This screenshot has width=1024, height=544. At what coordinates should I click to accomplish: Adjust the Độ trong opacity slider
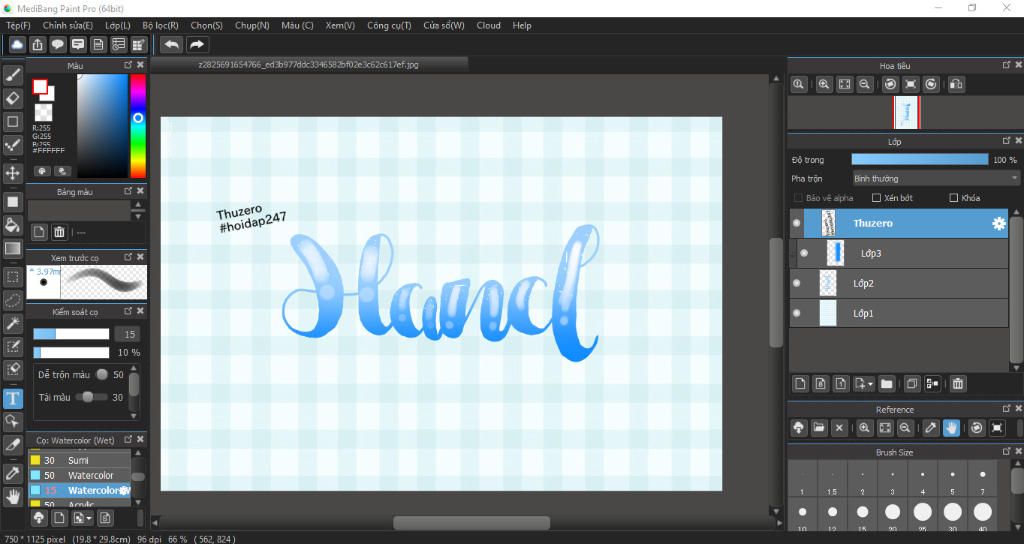[x=920, y=160]
